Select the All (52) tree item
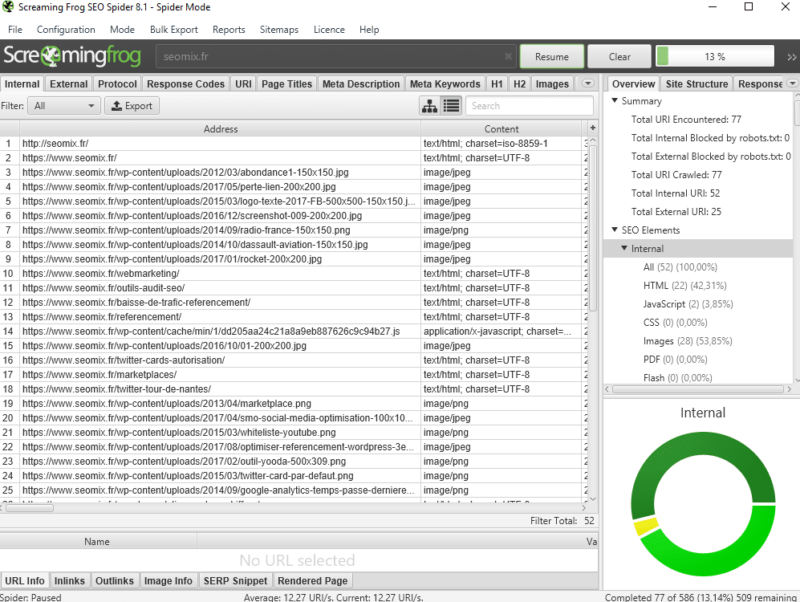 pyautogui.click(x=680, y=267)
